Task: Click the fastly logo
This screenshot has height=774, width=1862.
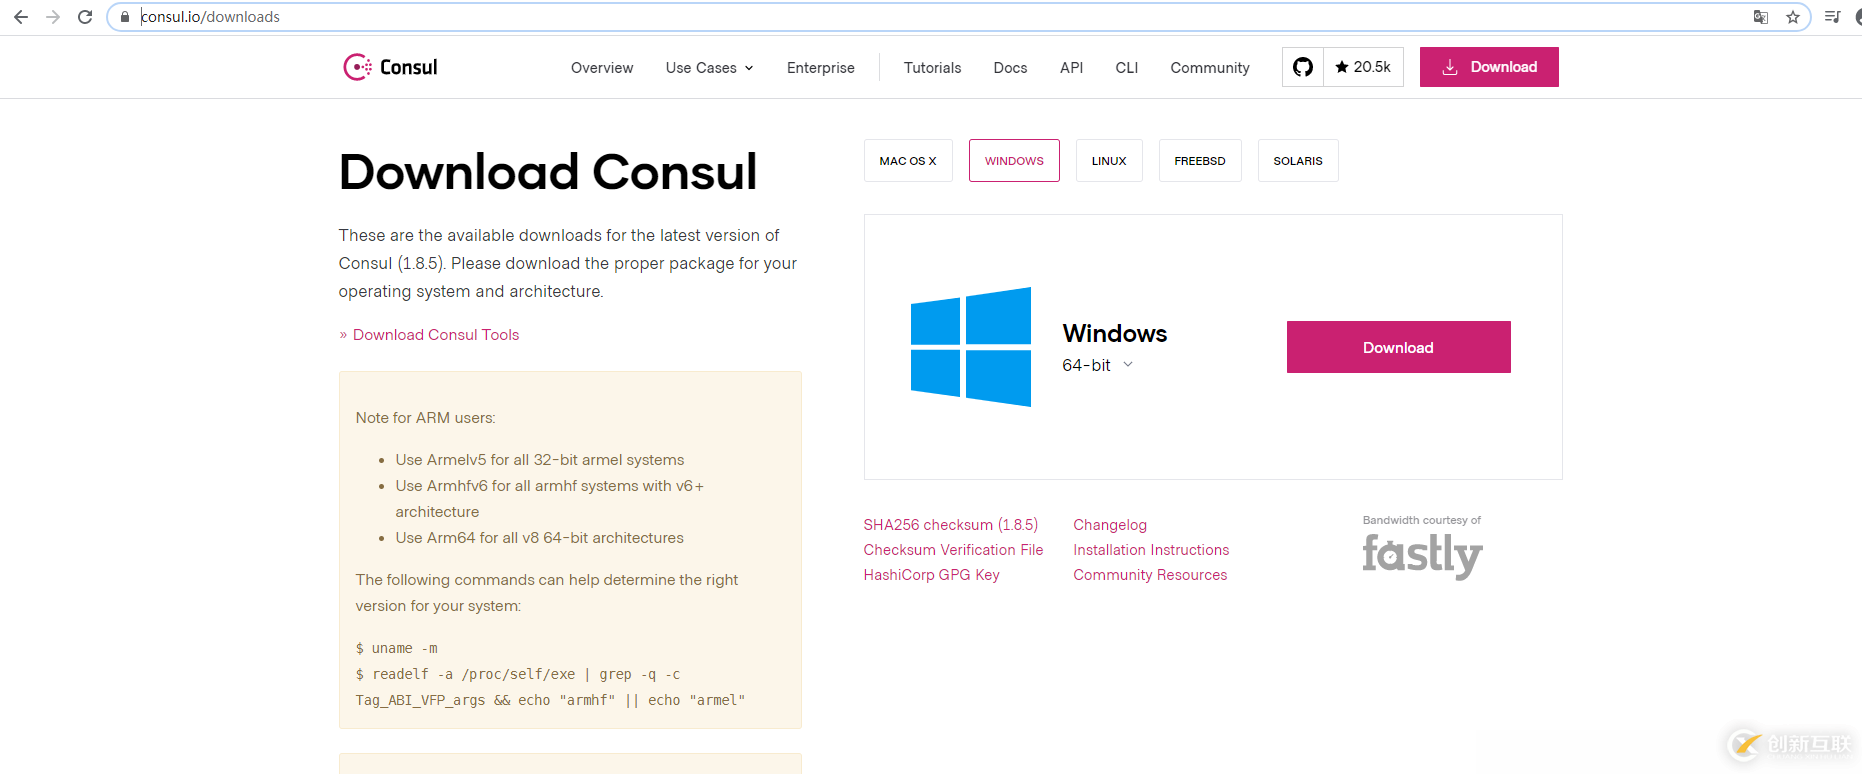Action: click(x=1422, y=555)
